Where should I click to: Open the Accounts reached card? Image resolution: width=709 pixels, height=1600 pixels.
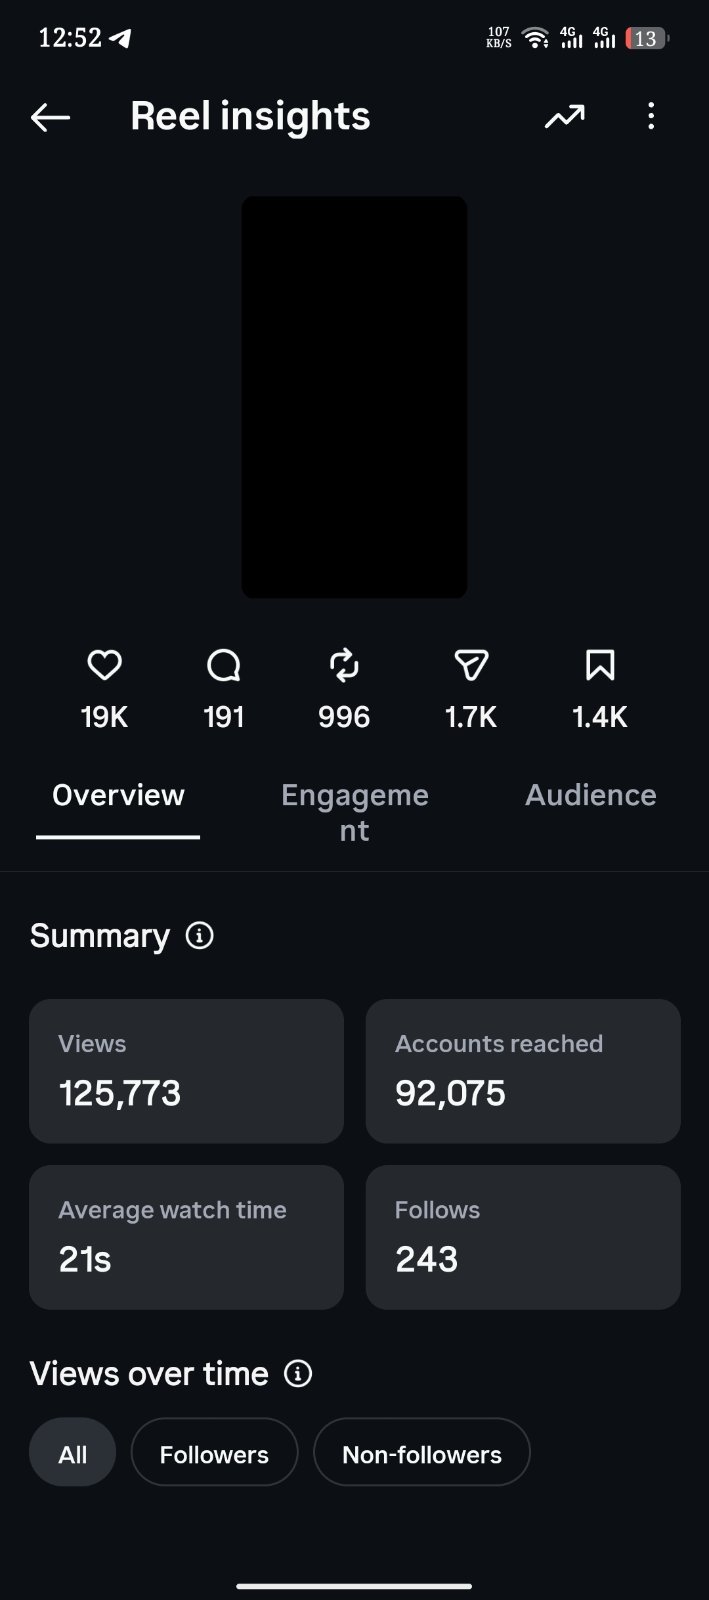(523, 1071)
